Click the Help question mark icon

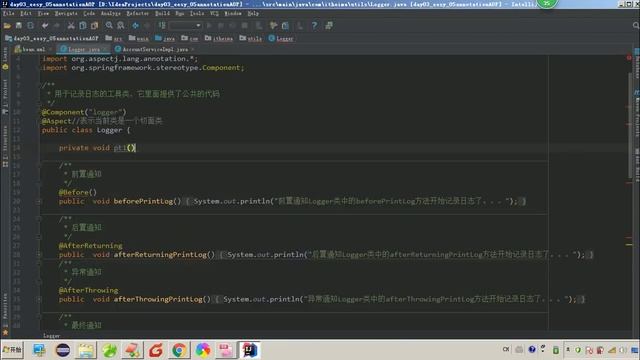point(314,25)
